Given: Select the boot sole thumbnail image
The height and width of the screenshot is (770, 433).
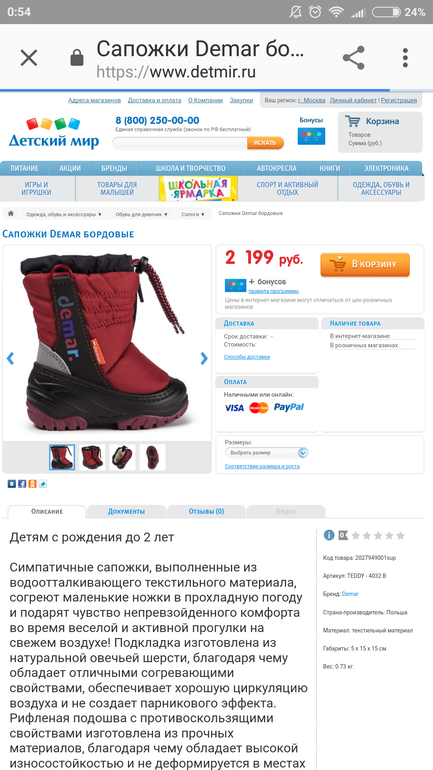Looking at the screenshot, I should 153,457.
